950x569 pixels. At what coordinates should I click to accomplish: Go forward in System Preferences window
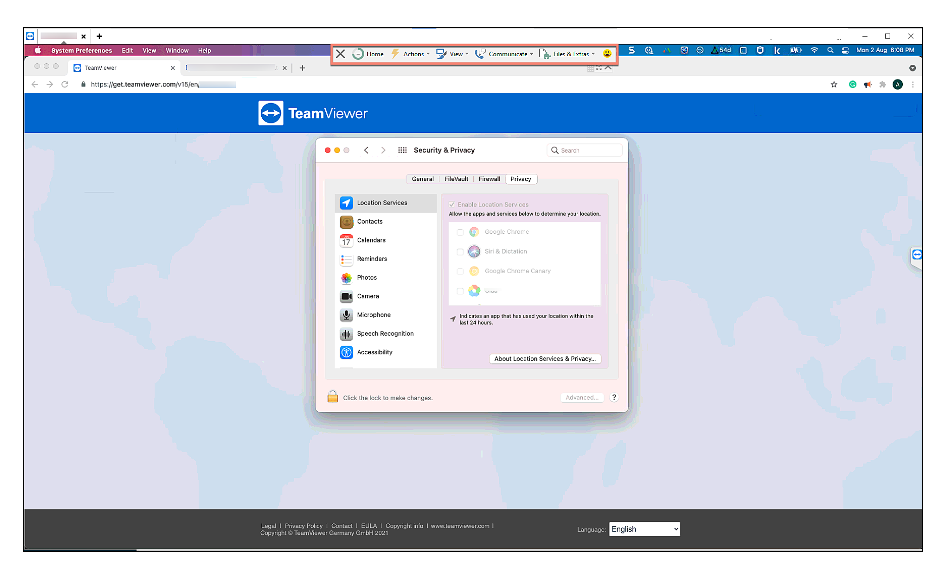pos(383,150)
